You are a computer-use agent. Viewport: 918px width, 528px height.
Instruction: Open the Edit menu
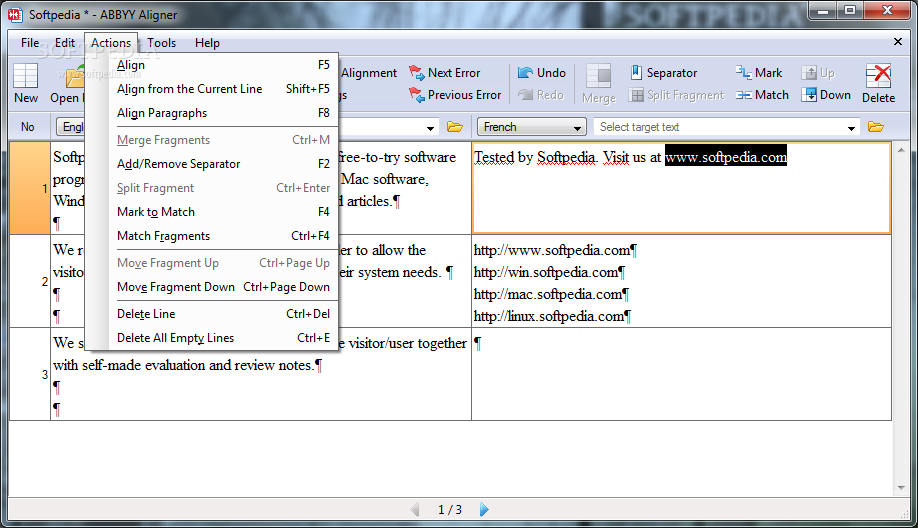(64, 43)
